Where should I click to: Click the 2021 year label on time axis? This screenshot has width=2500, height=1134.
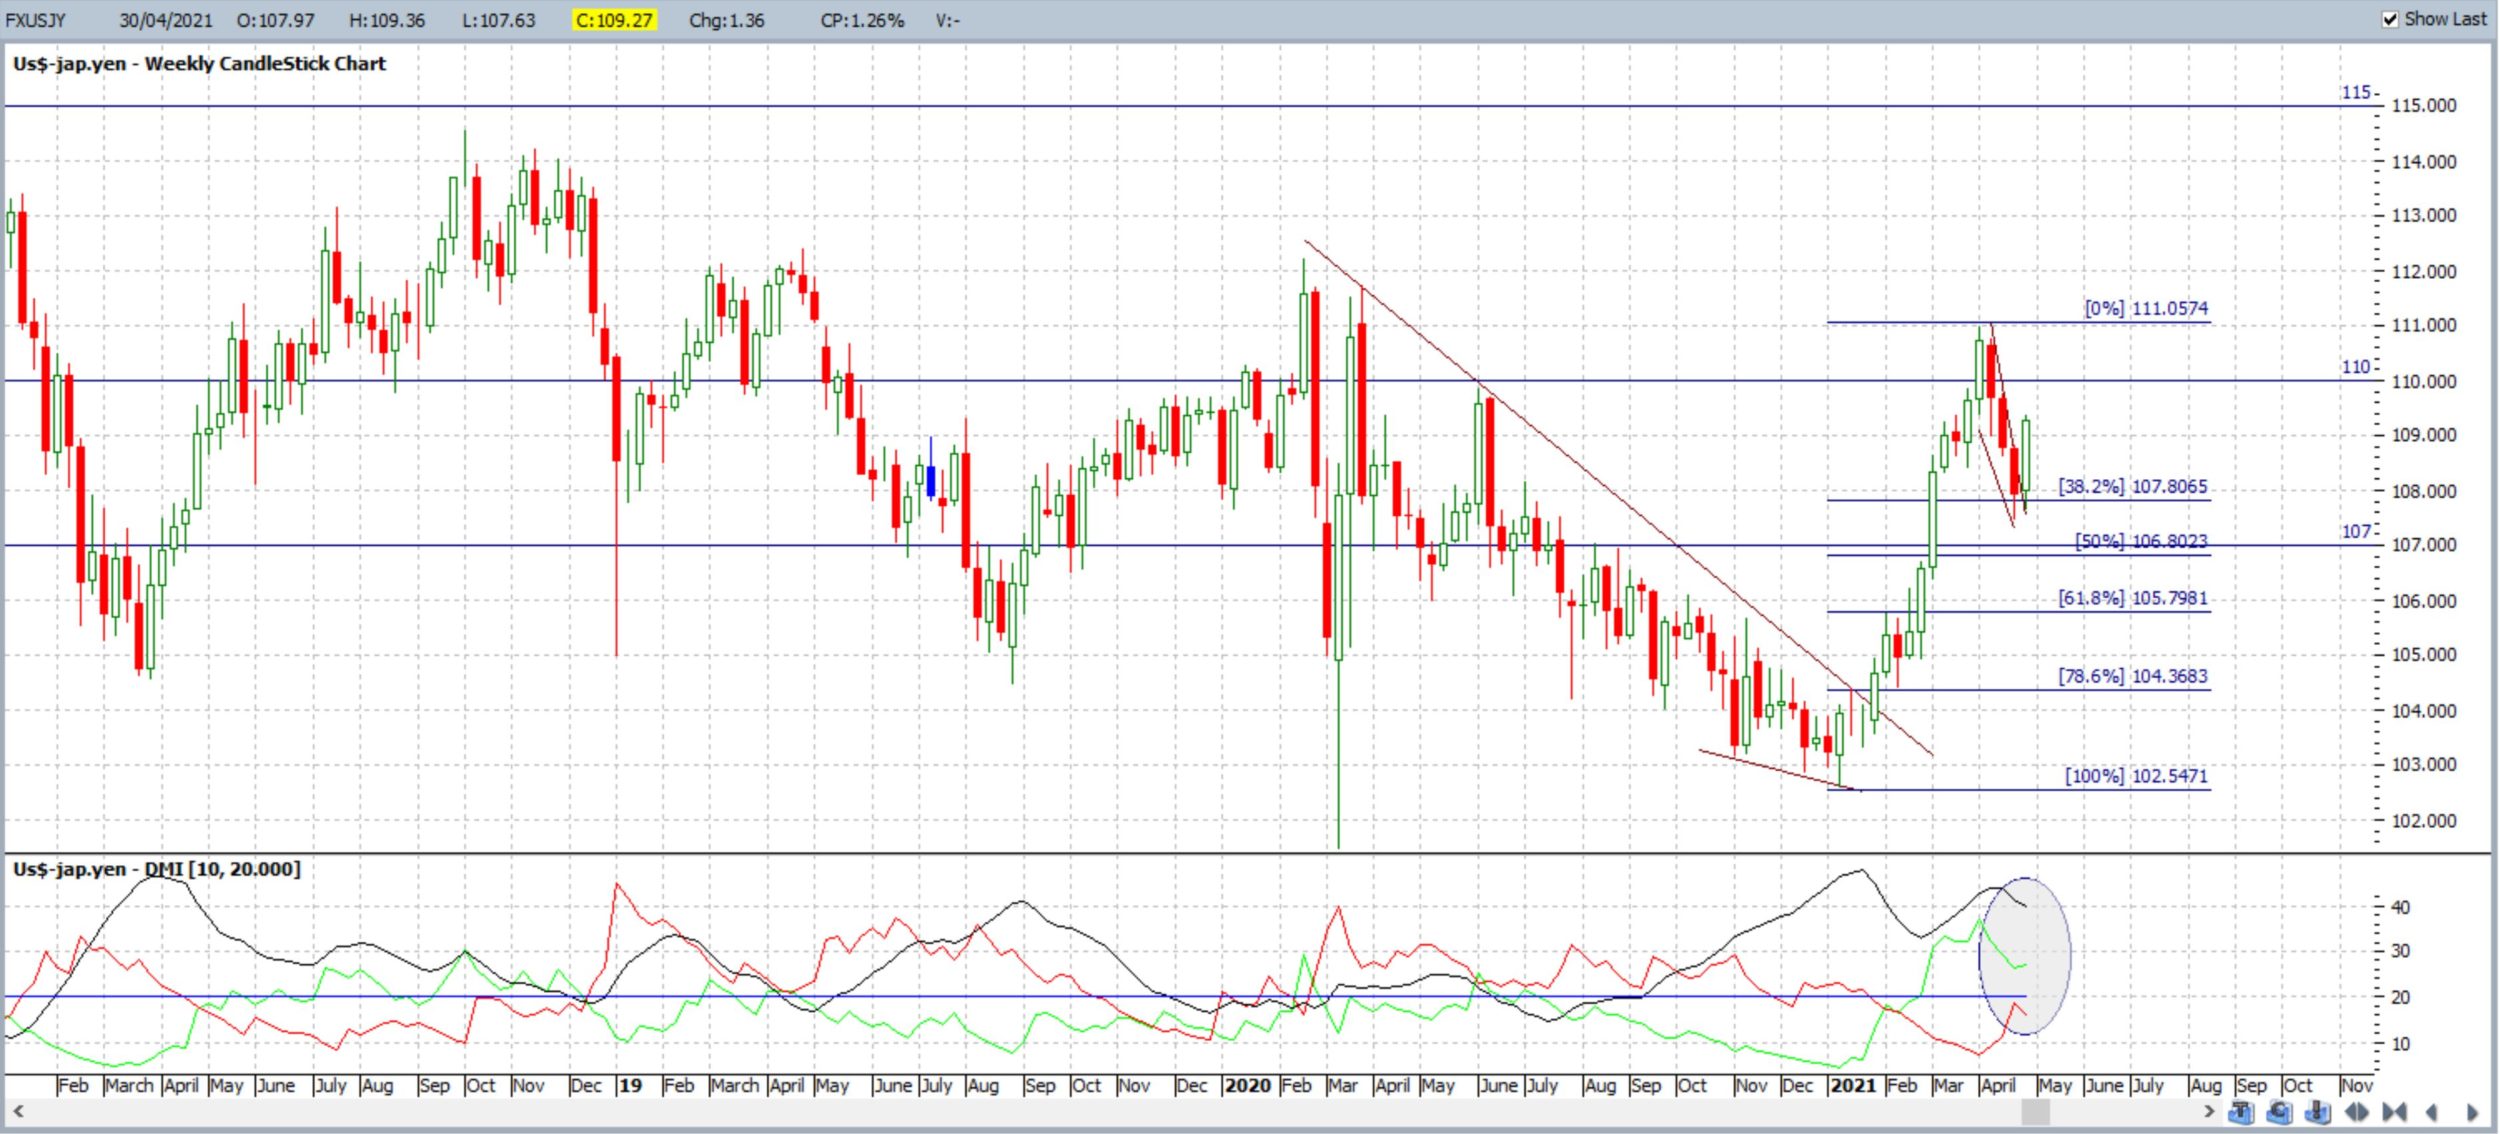pyautogui.click(x=1852, y=1085)
